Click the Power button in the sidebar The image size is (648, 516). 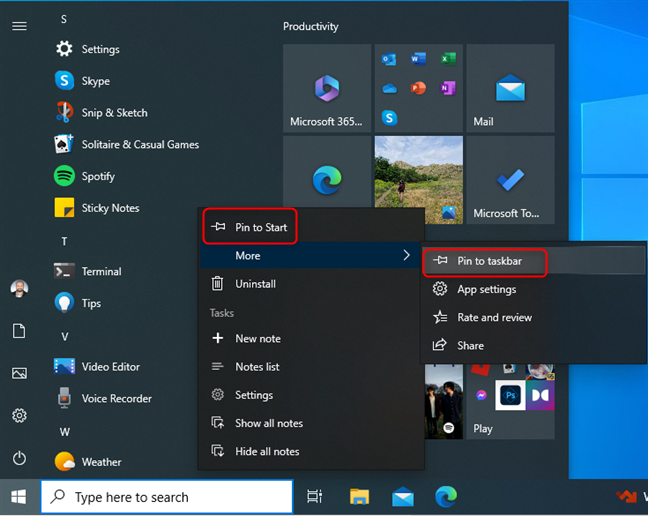[19, 459]
